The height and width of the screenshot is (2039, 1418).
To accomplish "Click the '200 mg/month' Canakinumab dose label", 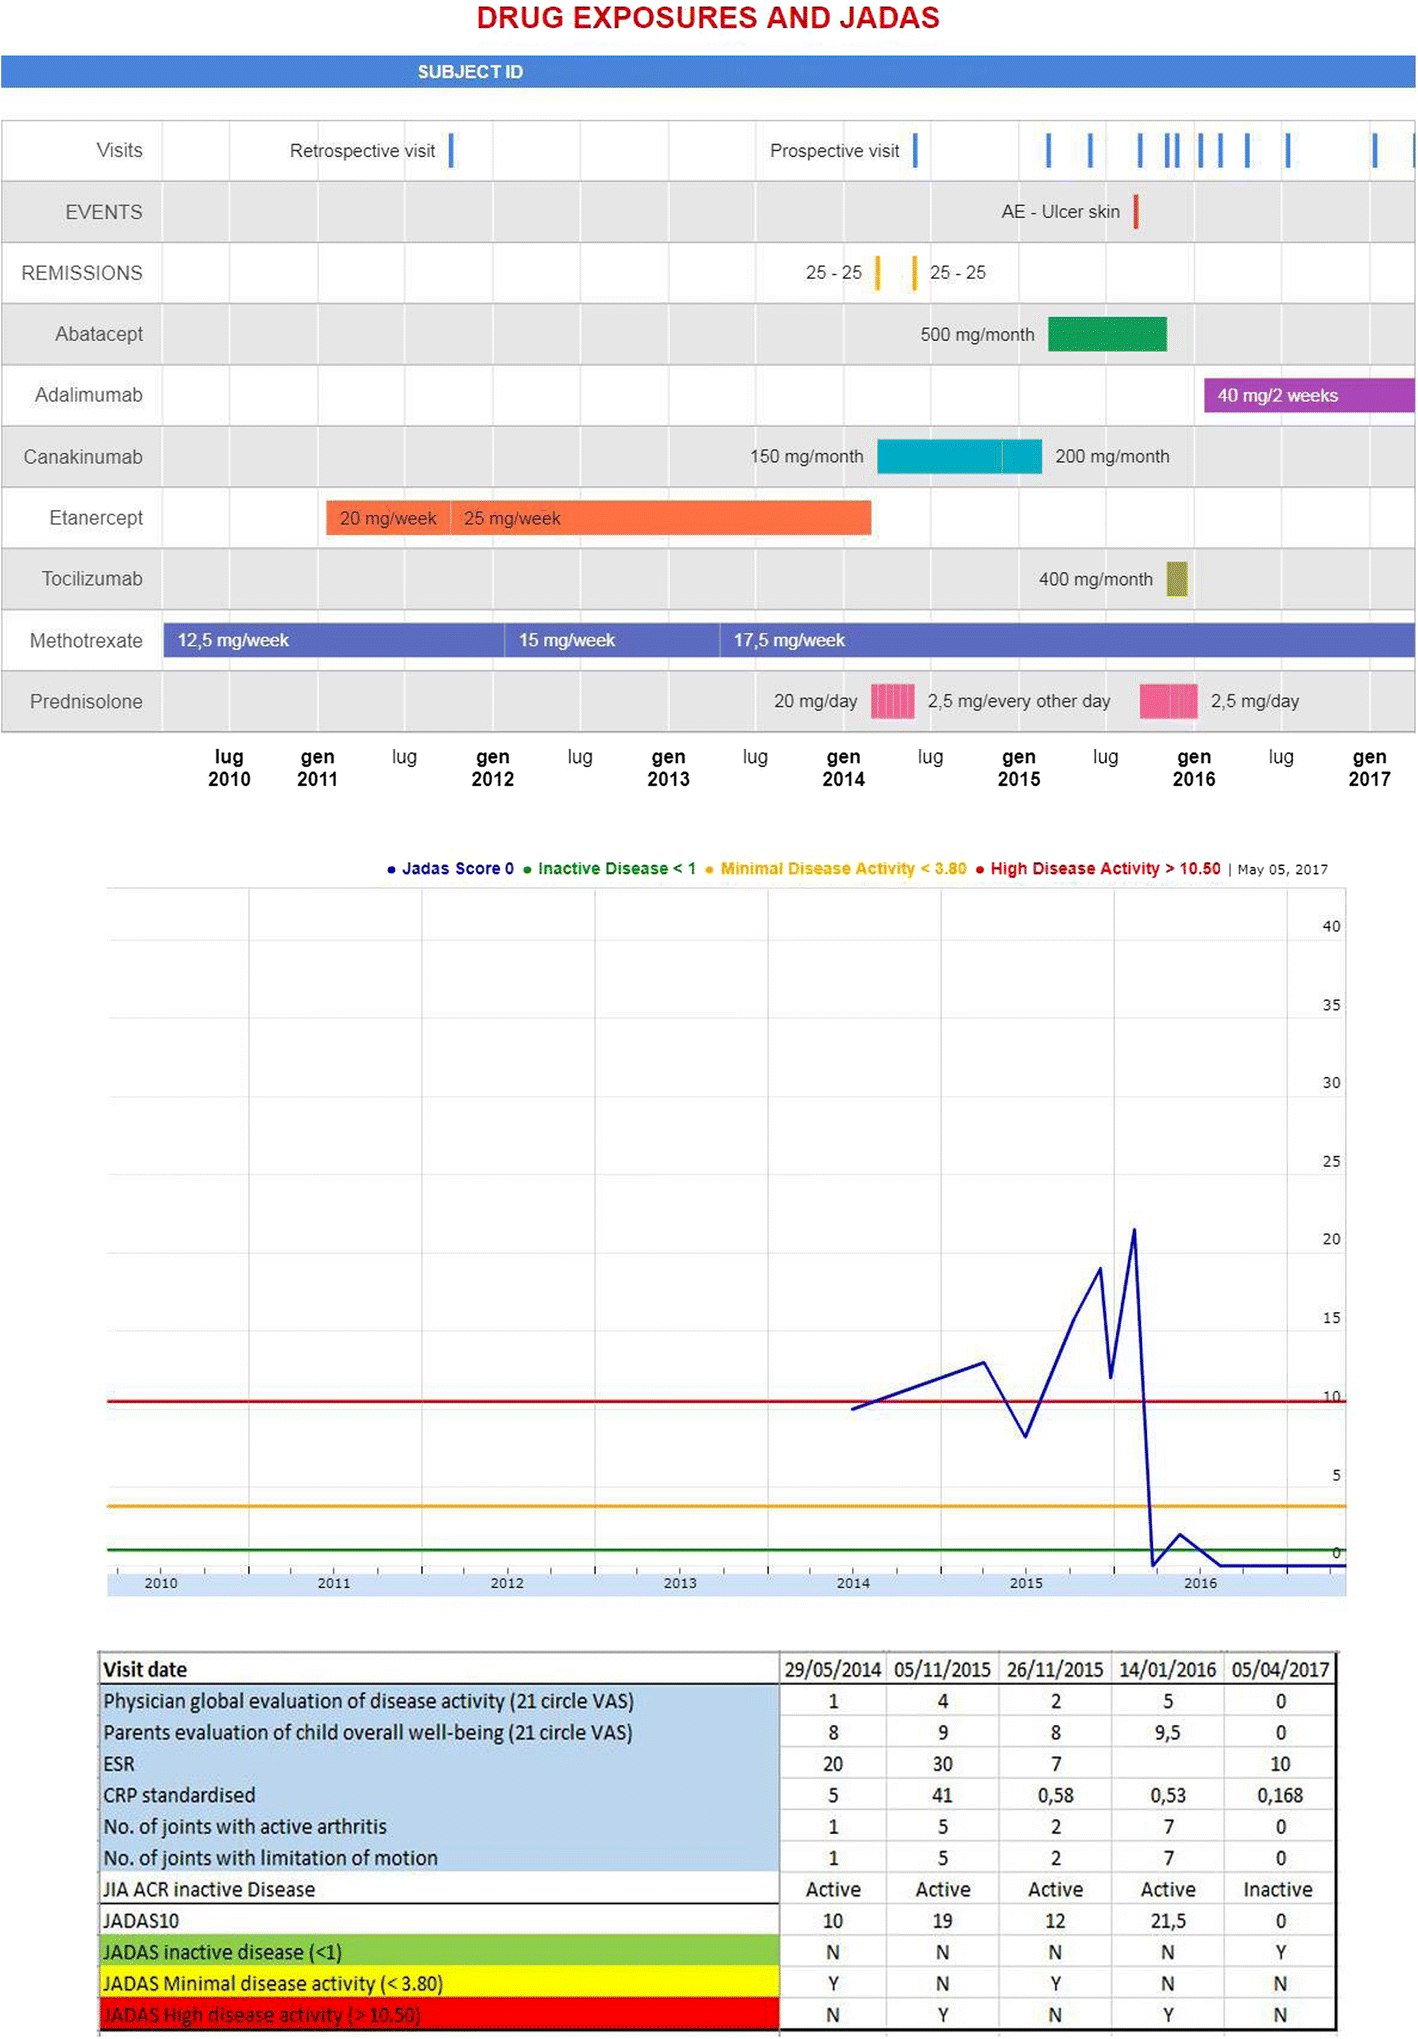I will [1112, 456].
